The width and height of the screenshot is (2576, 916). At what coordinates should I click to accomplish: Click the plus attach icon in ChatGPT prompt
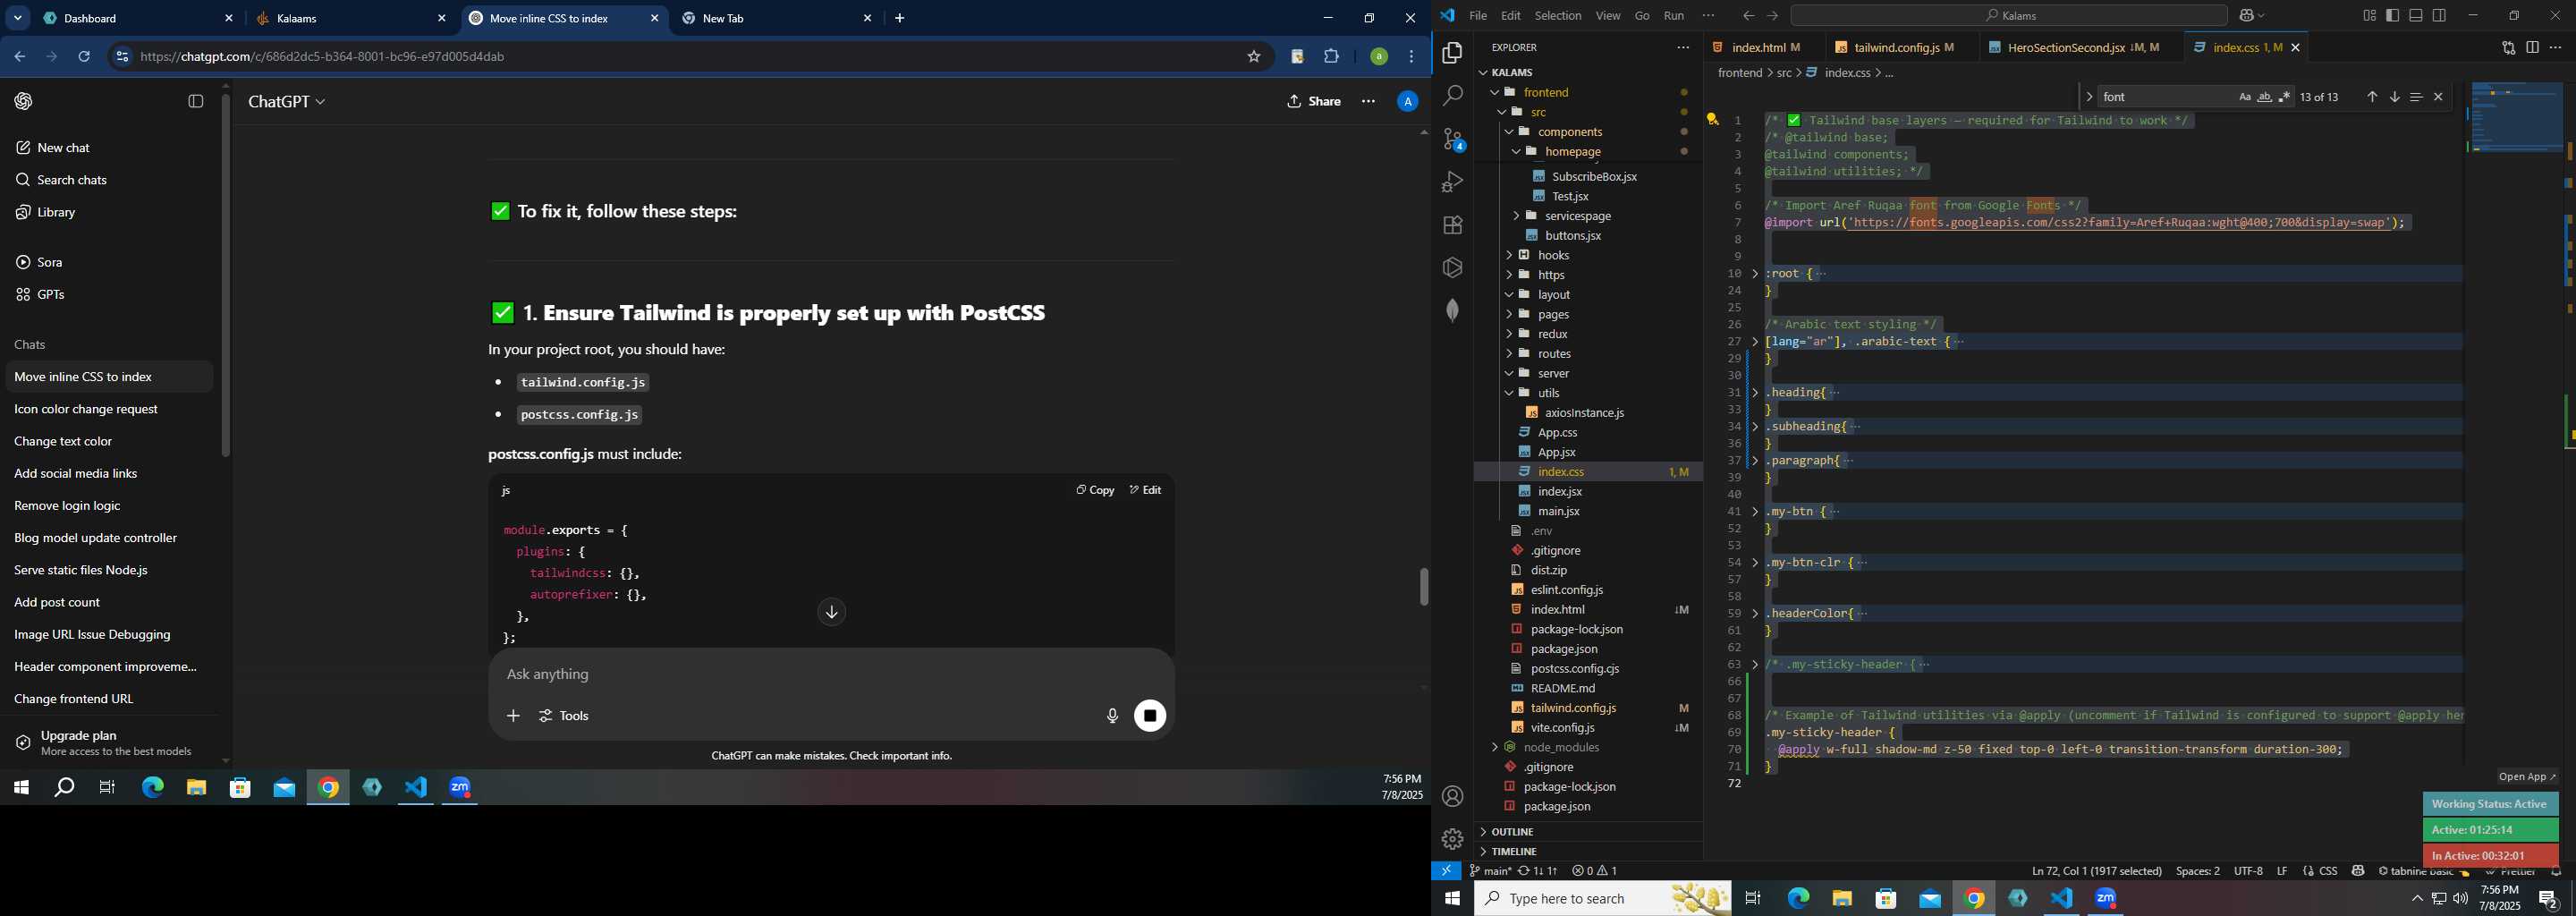click(x=513, y=716)
